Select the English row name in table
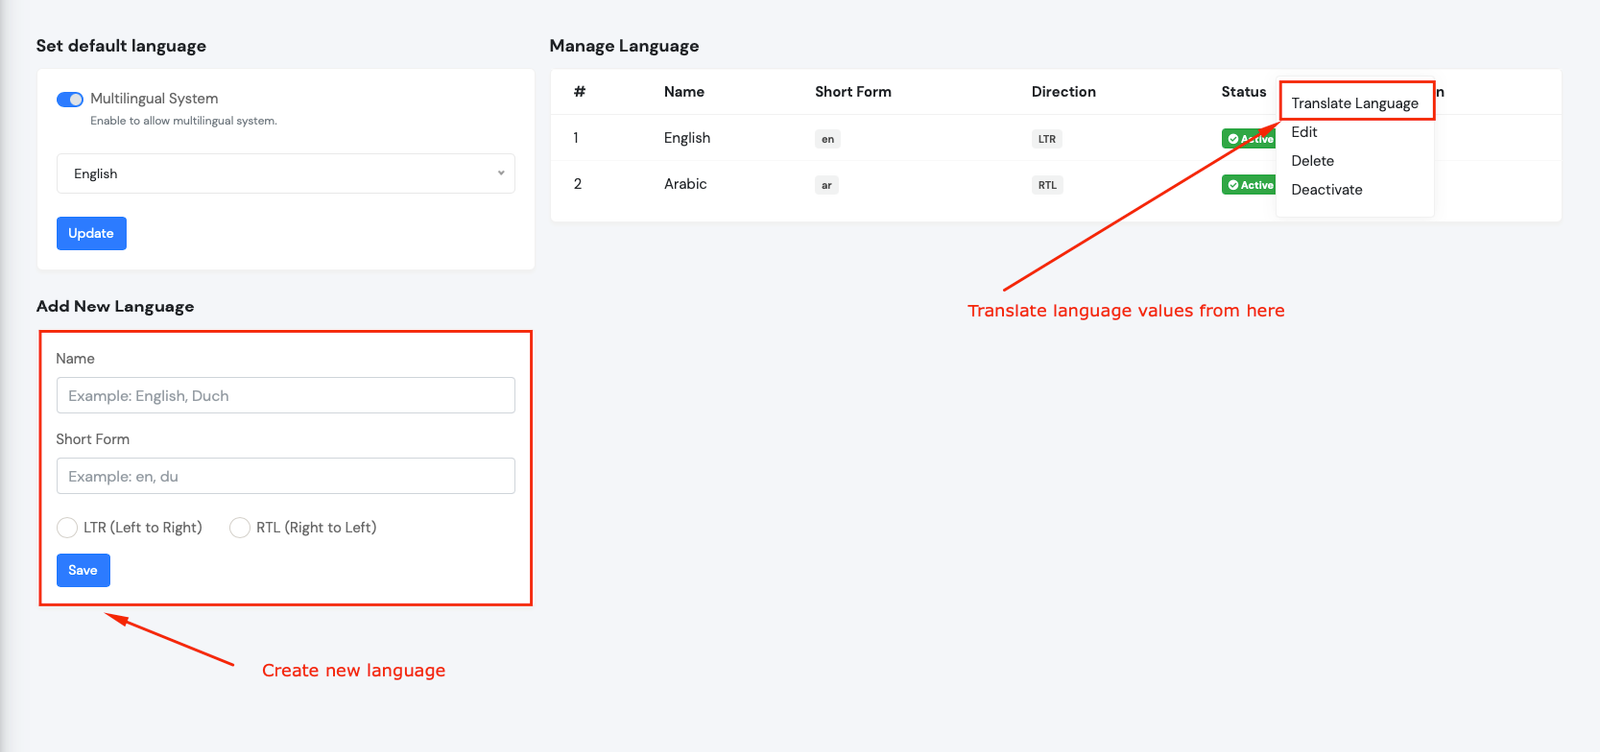Viewport: 1600px width, 752px height. click(687, 138)
